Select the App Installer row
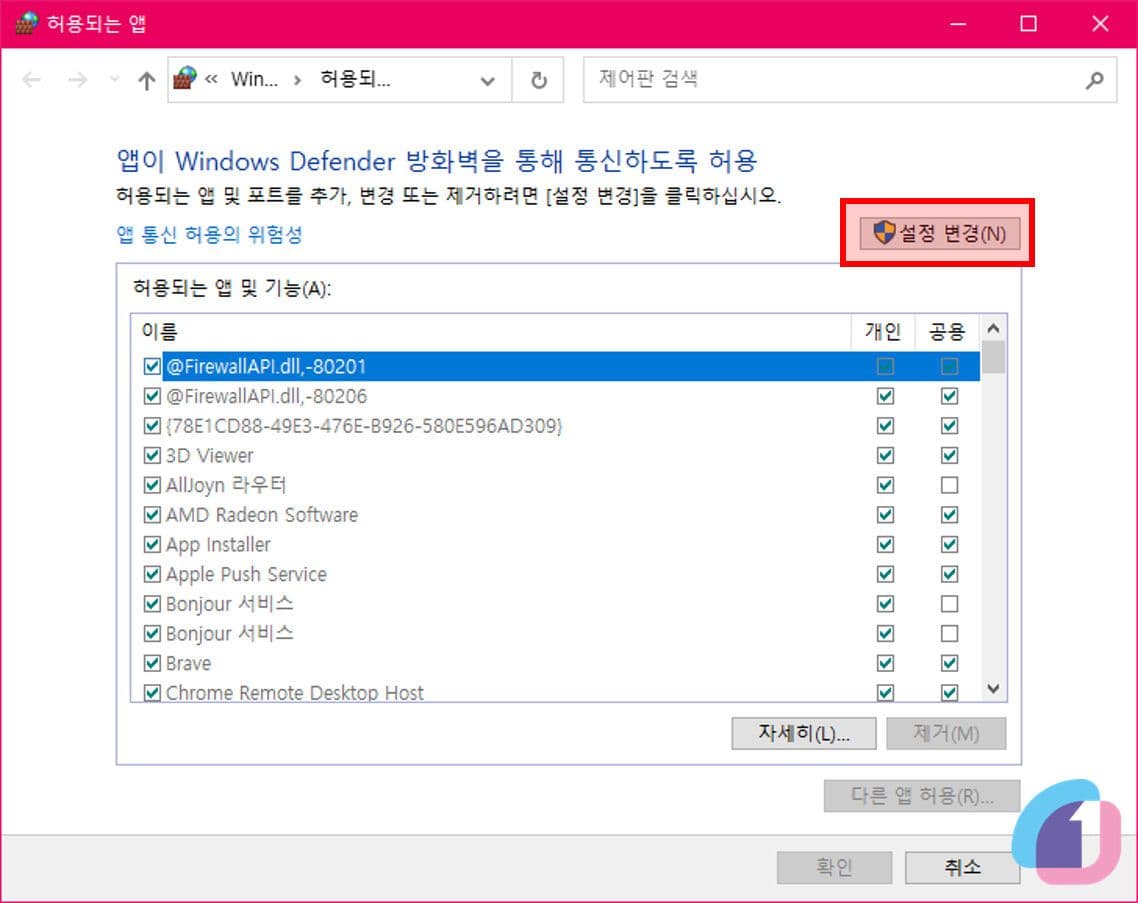The image size is (1138, 903). (556, 544)
